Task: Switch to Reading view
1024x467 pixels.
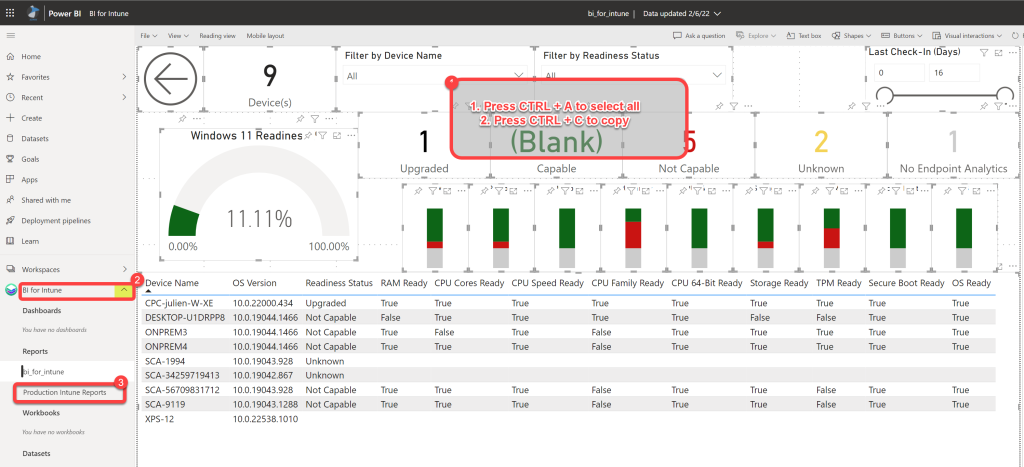Action: point(217,35)
